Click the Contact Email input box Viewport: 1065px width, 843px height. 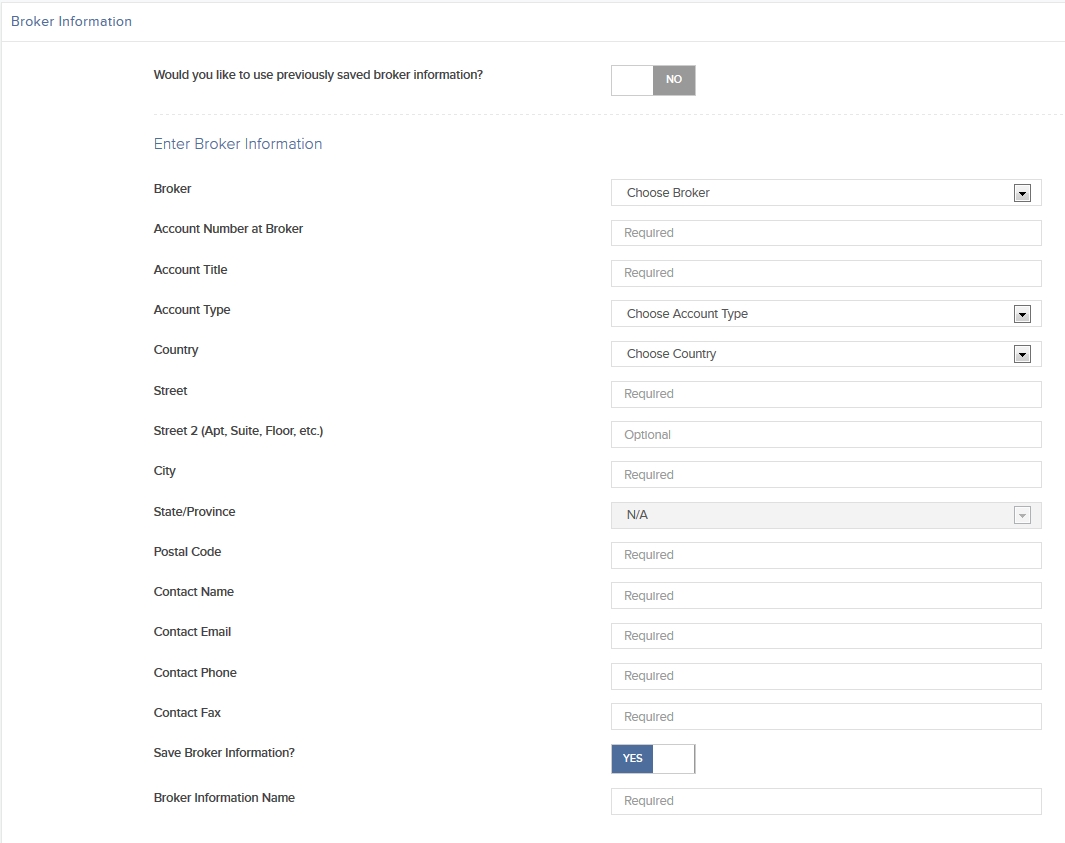(826, 636)
